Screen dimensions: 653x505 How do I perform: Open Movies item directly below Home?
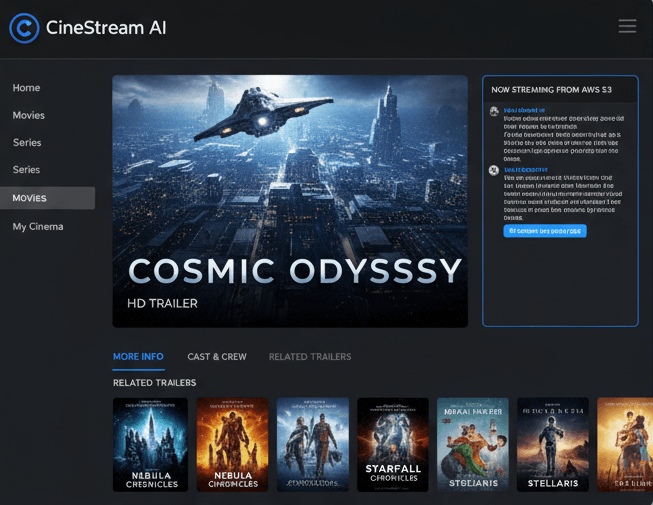coord(28,115)
